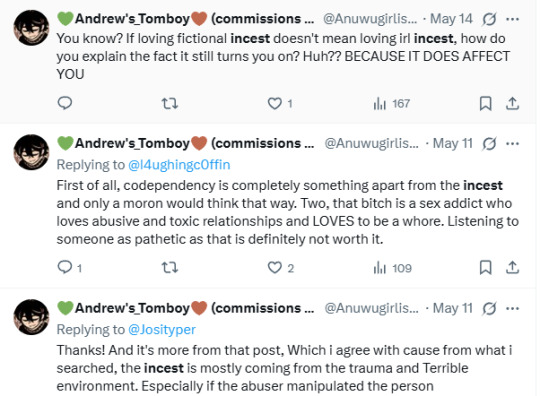
Task: Repost the codependency reply tweet
Action: [x=170, y=267]
